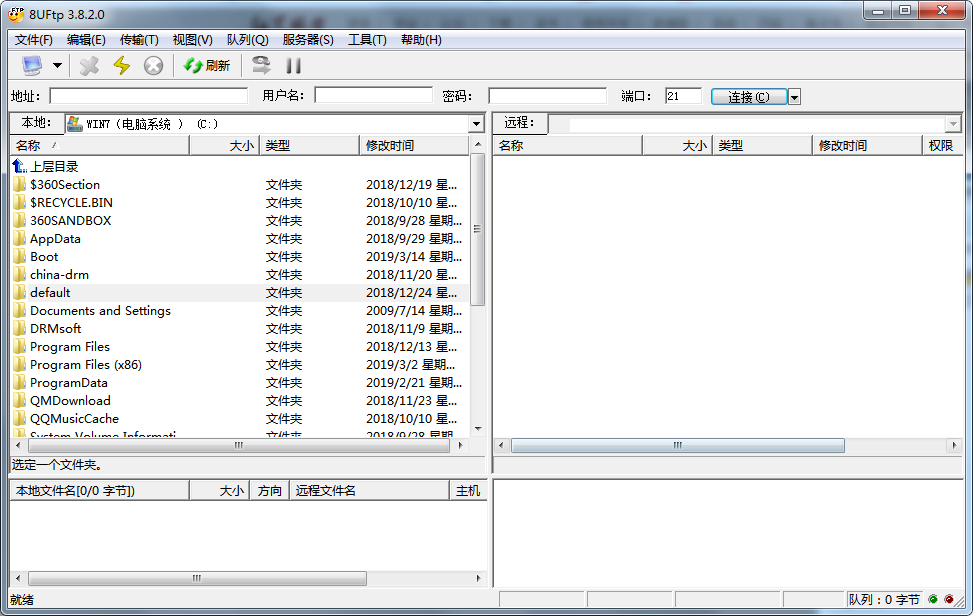Click the lightning quick-connect icon
Viewport: 973px width, 616px height.
[x=120, y=65]
